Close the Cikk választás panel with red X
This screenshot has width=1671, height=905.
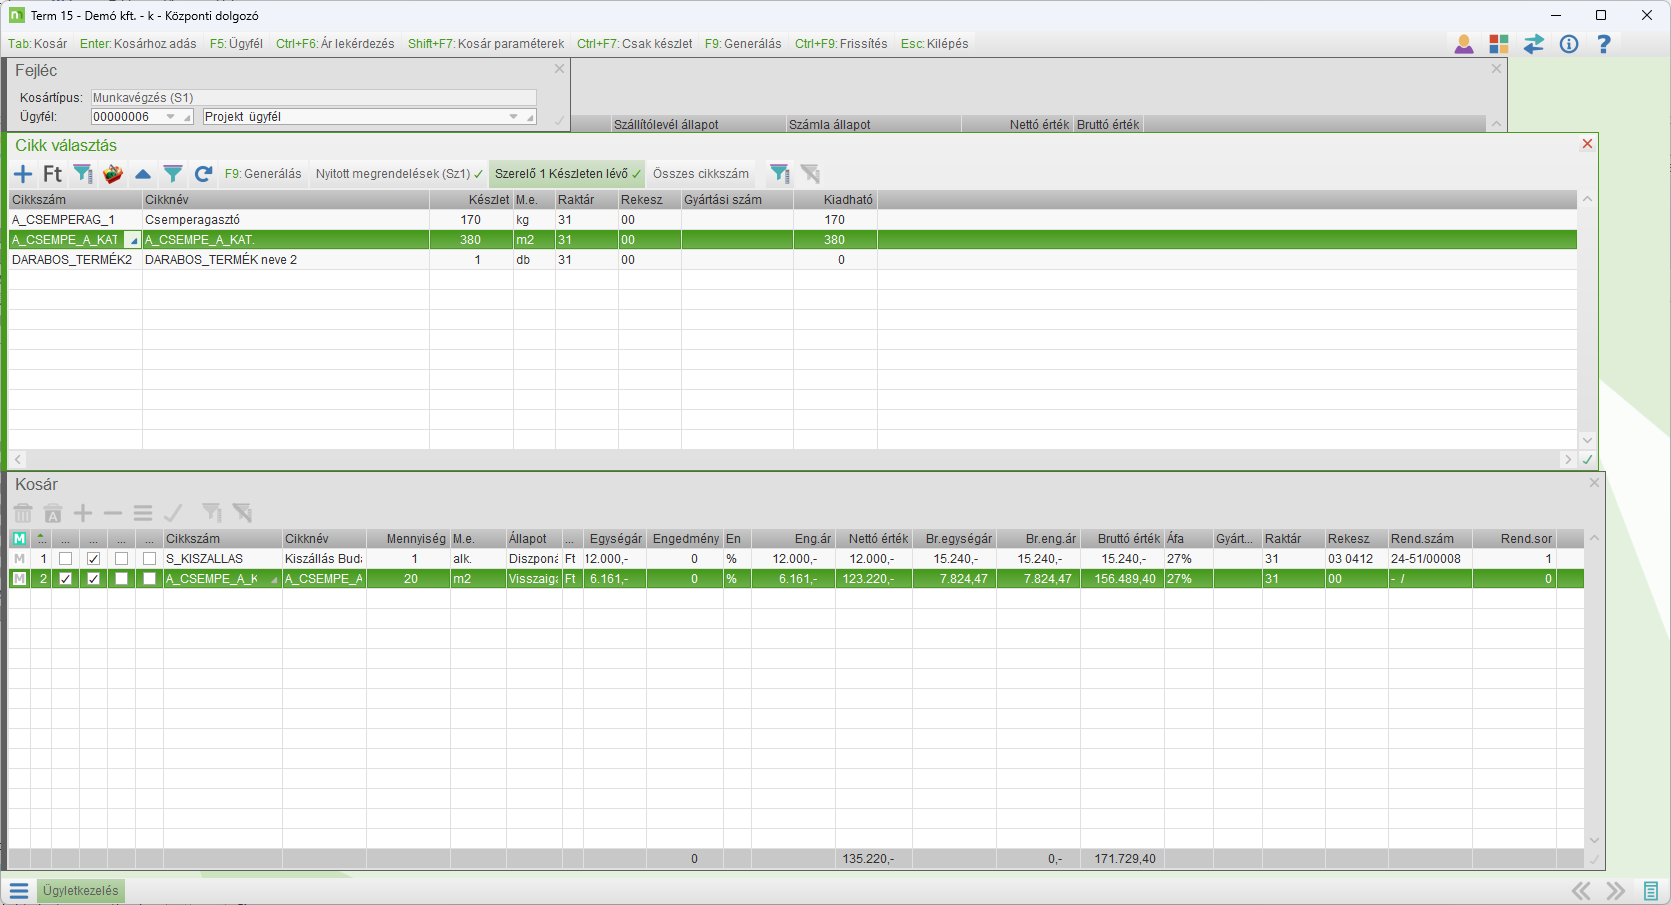[x=1587, y=144]
